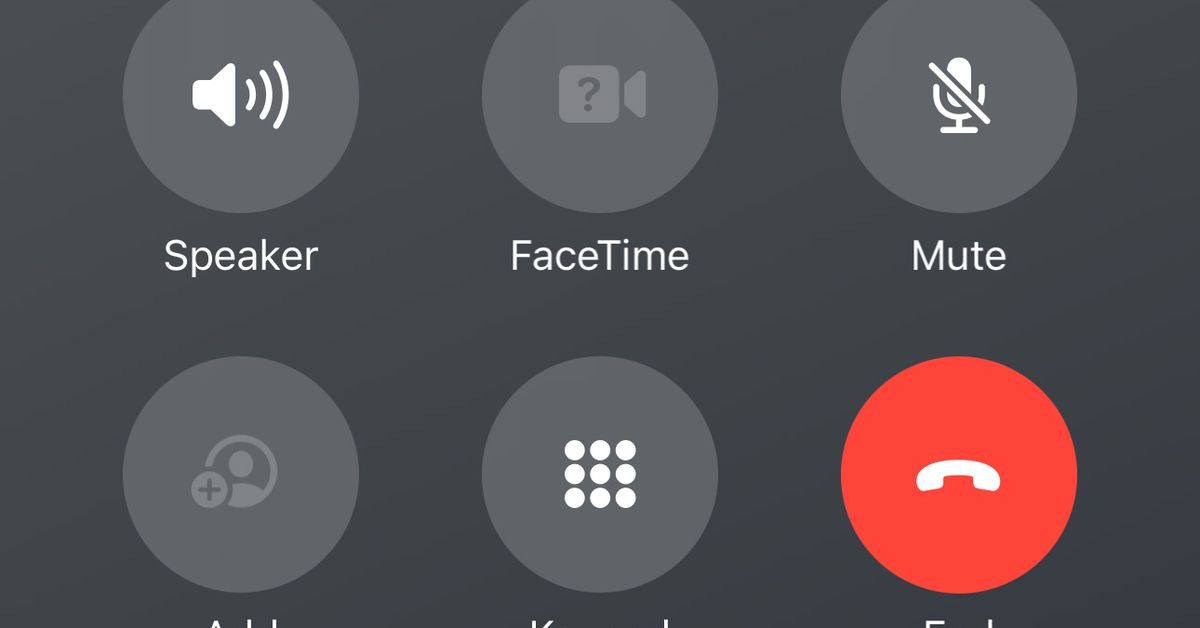
Task: Open the Keypad dot grid
Action: 600,473
